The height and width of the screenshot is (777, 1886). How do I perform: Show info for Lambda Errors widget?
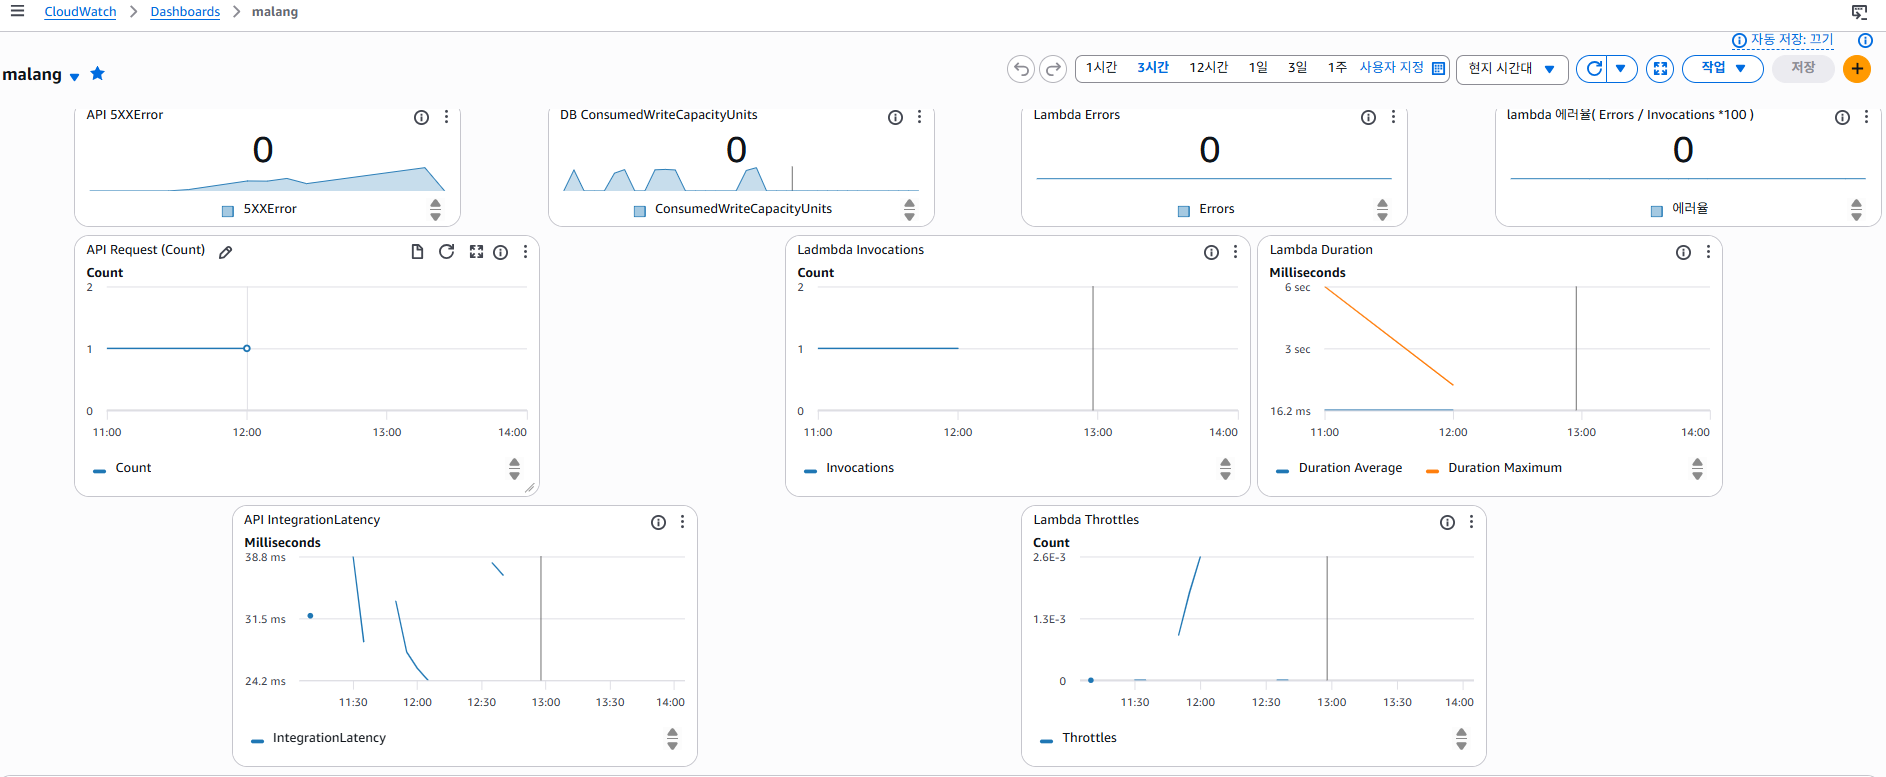1368,117
